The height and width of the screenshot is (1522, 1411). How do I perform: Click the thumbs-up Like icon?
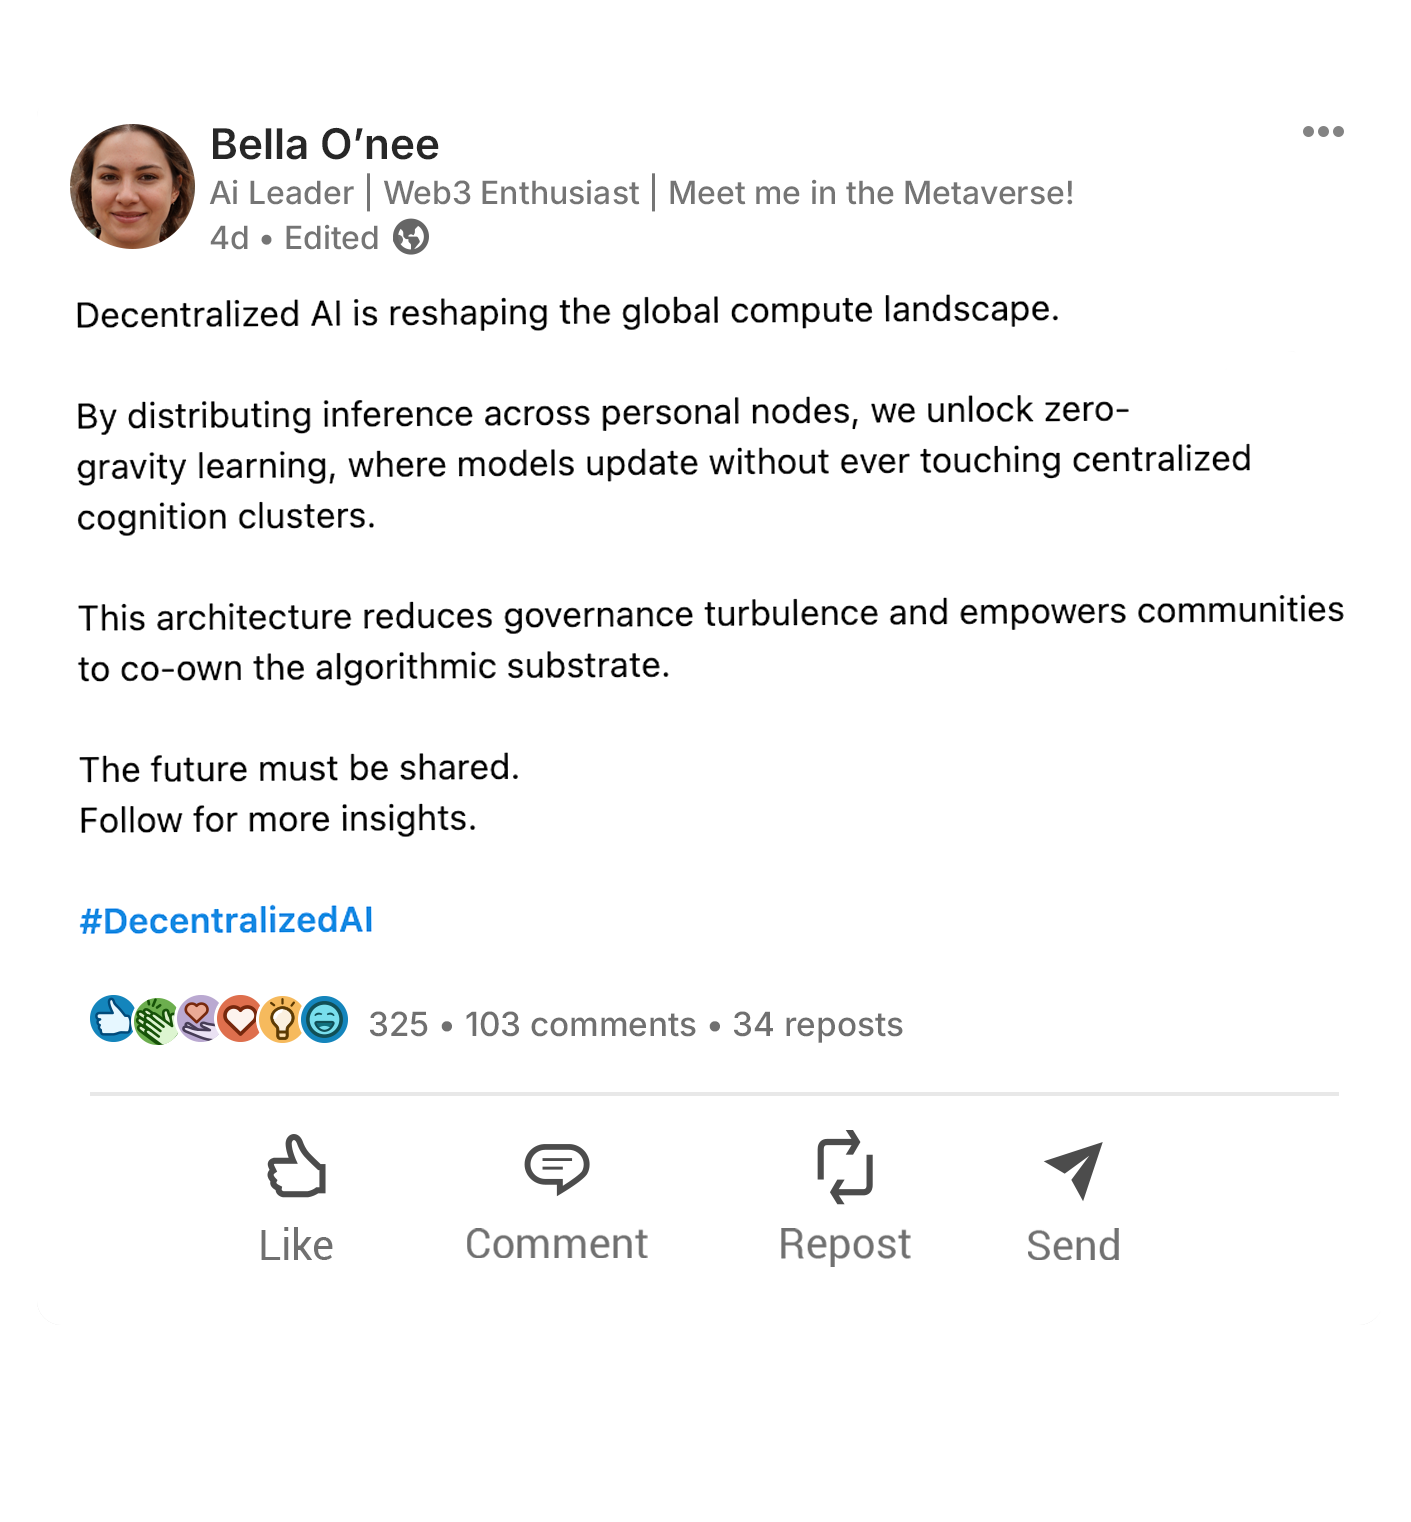pos(296,1166)
